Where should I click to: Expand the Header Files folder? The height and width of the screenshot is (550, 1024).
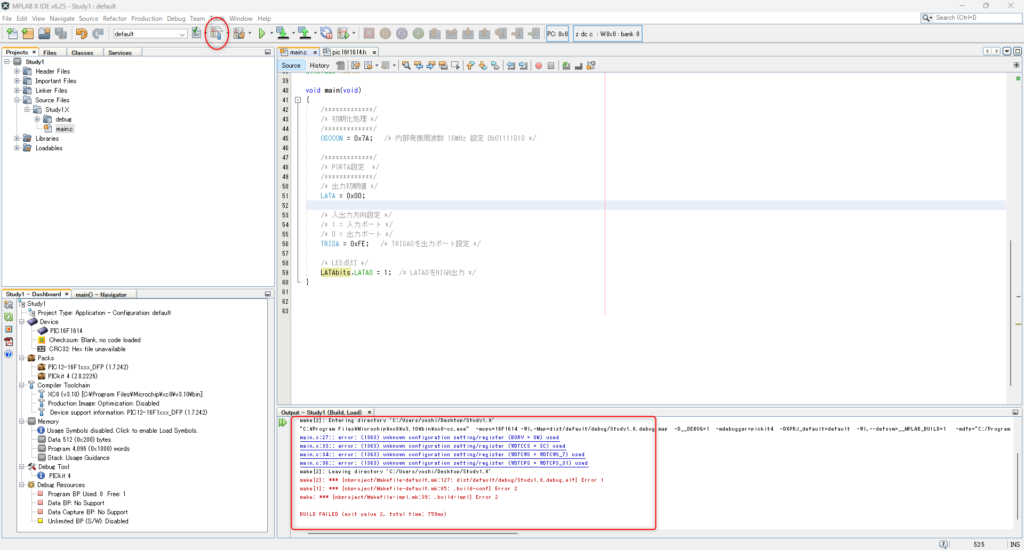click(17, 71)
